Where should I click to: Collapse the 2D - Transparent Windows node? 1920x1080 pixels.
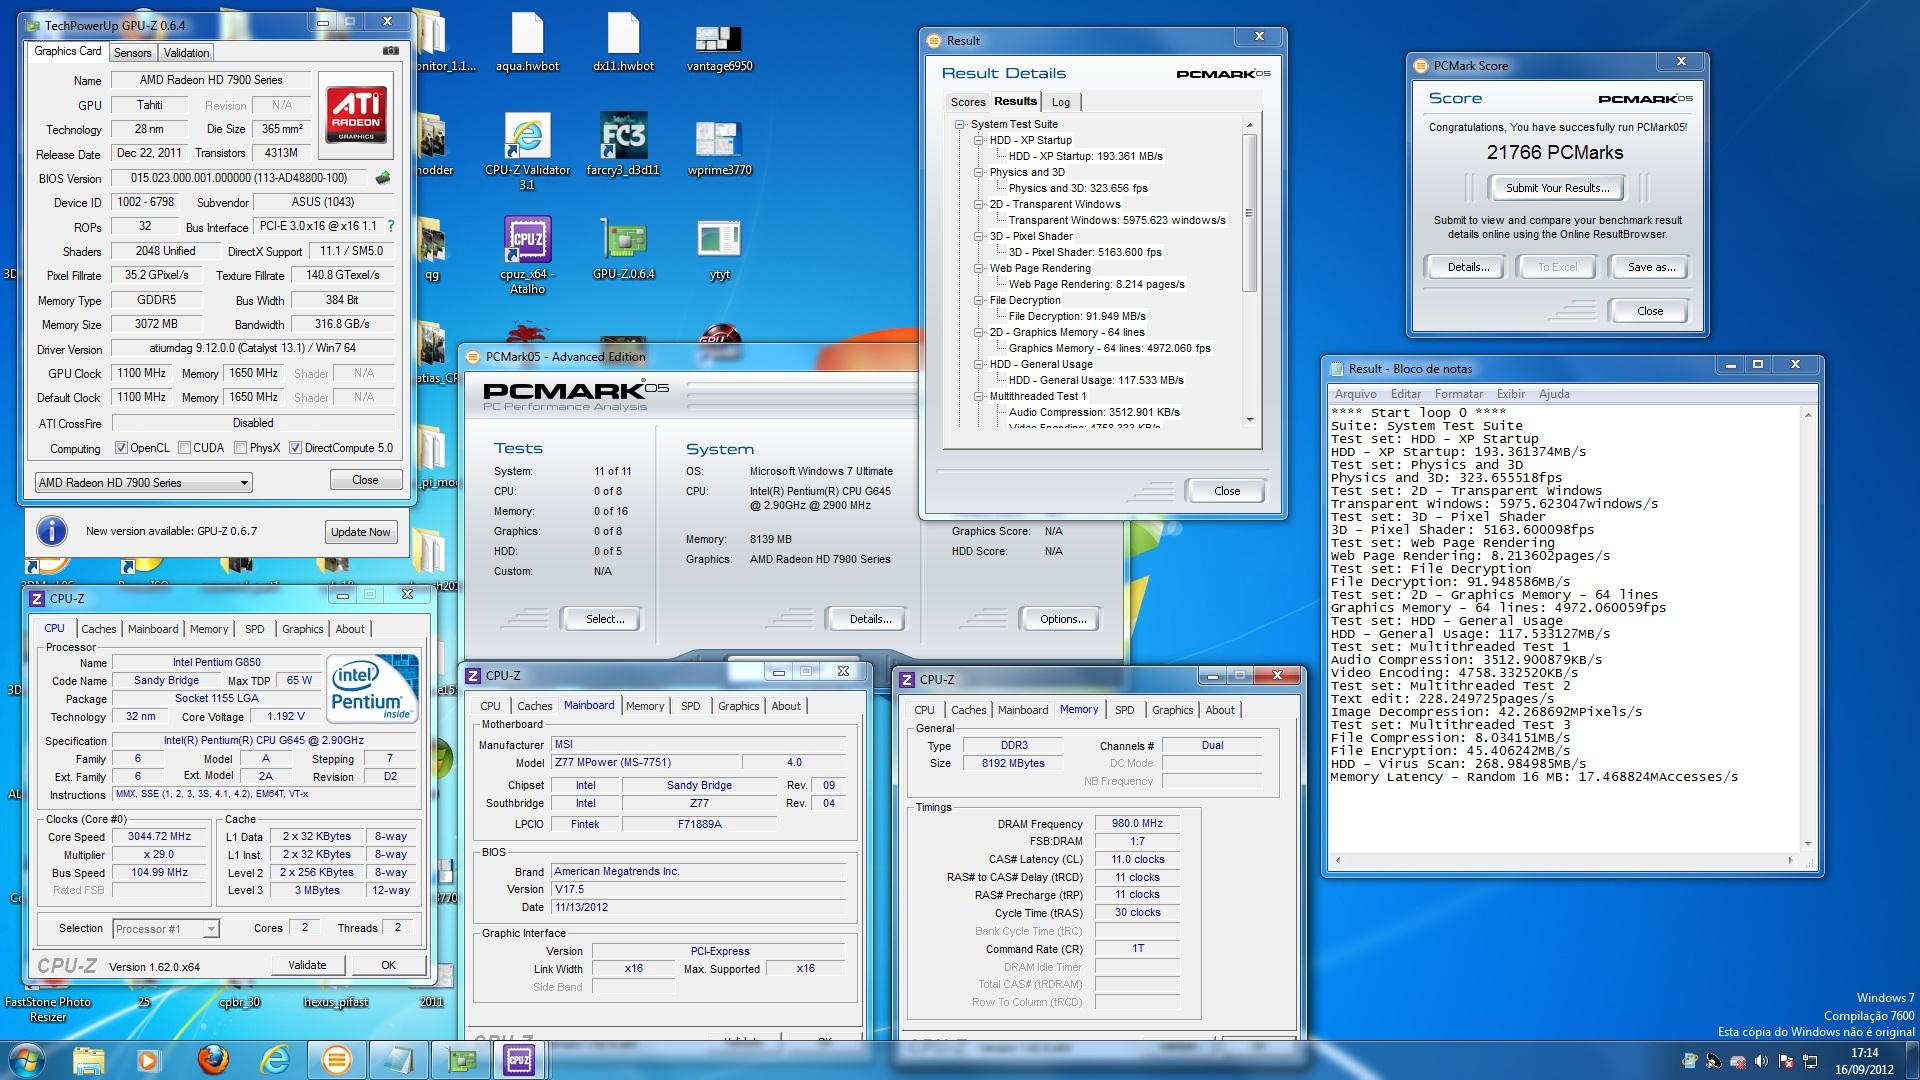979,205
